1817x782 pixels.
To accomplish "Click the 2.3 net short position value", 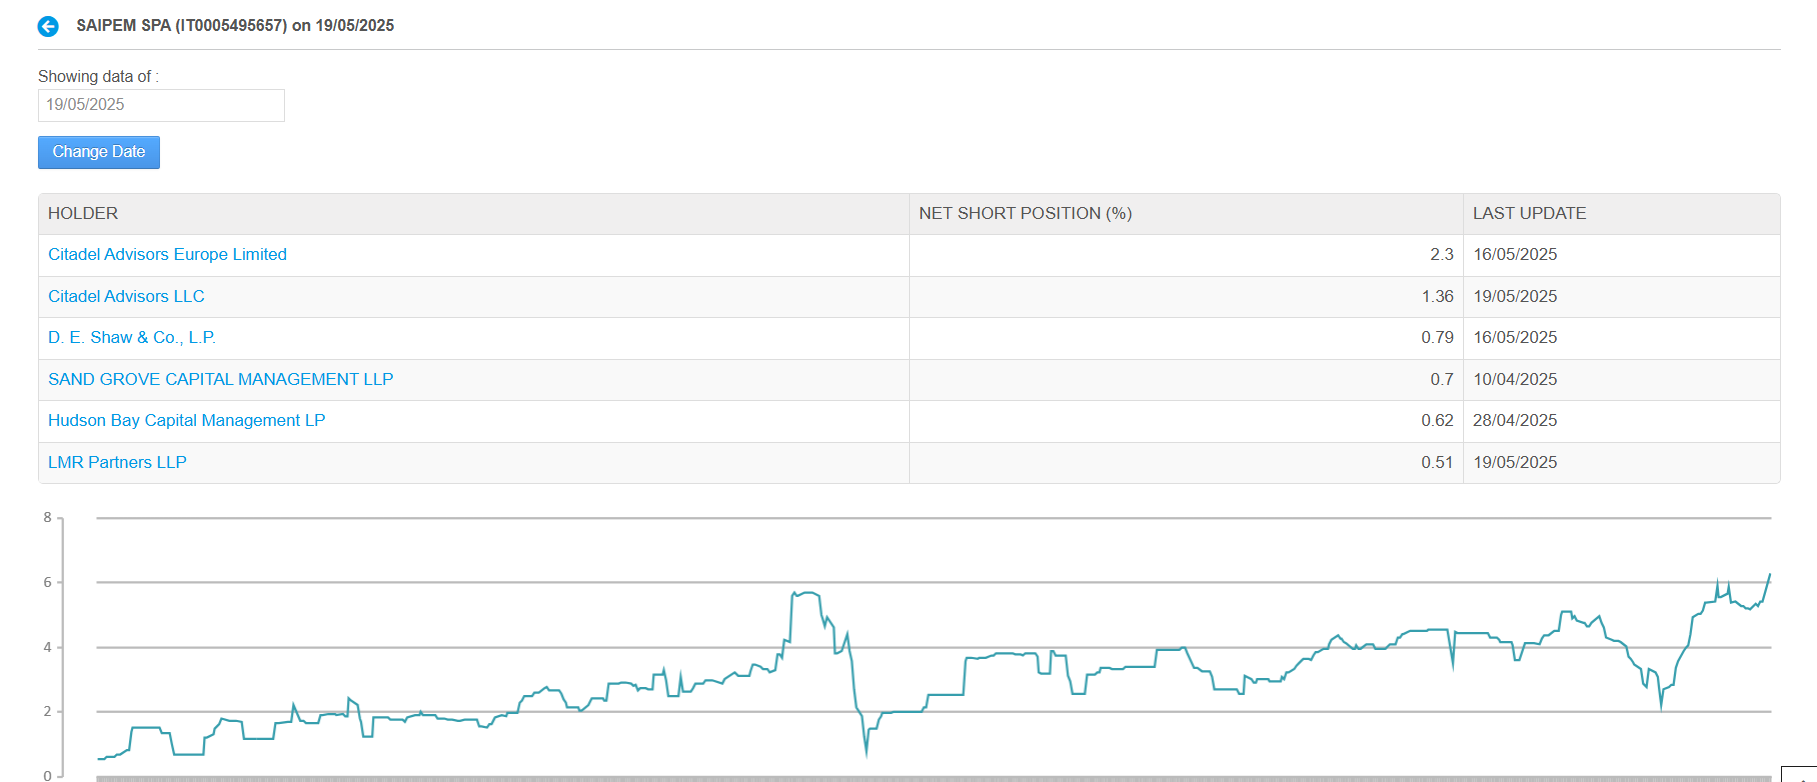I will click(x=1441, y=255).
